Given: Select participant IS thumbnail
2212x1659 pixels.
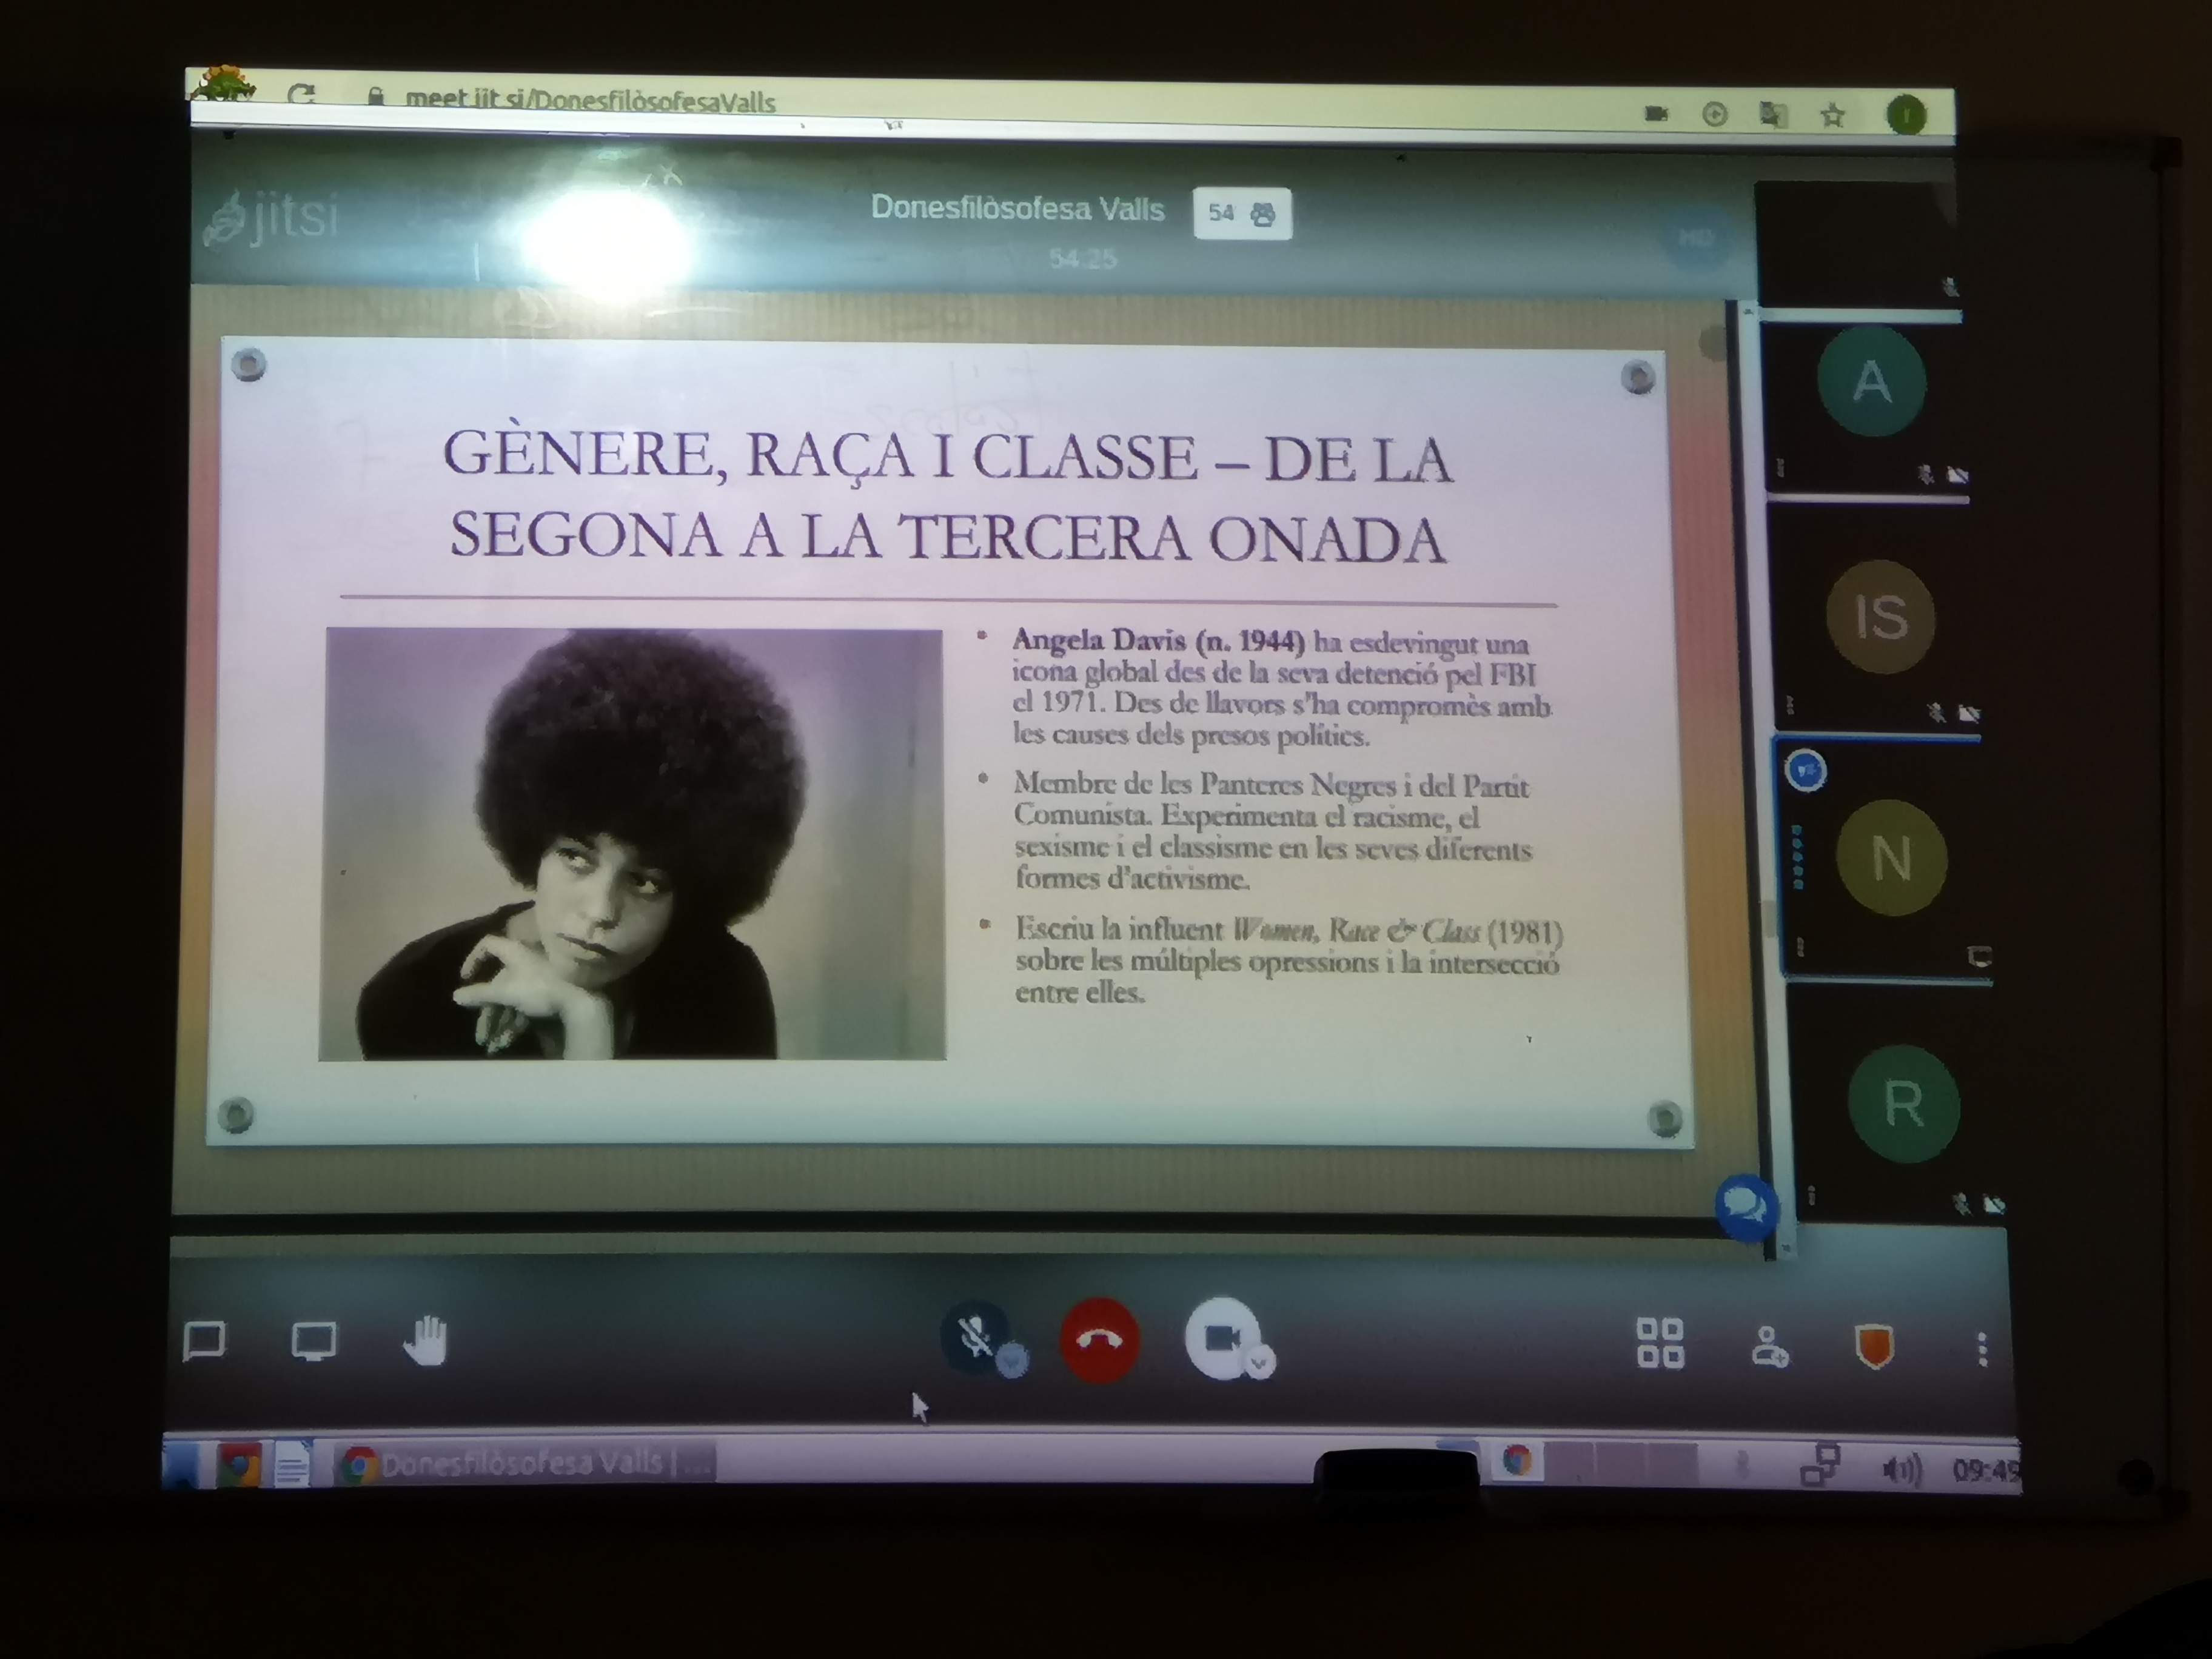Looking at the screenshot, I should (1880, 616).
